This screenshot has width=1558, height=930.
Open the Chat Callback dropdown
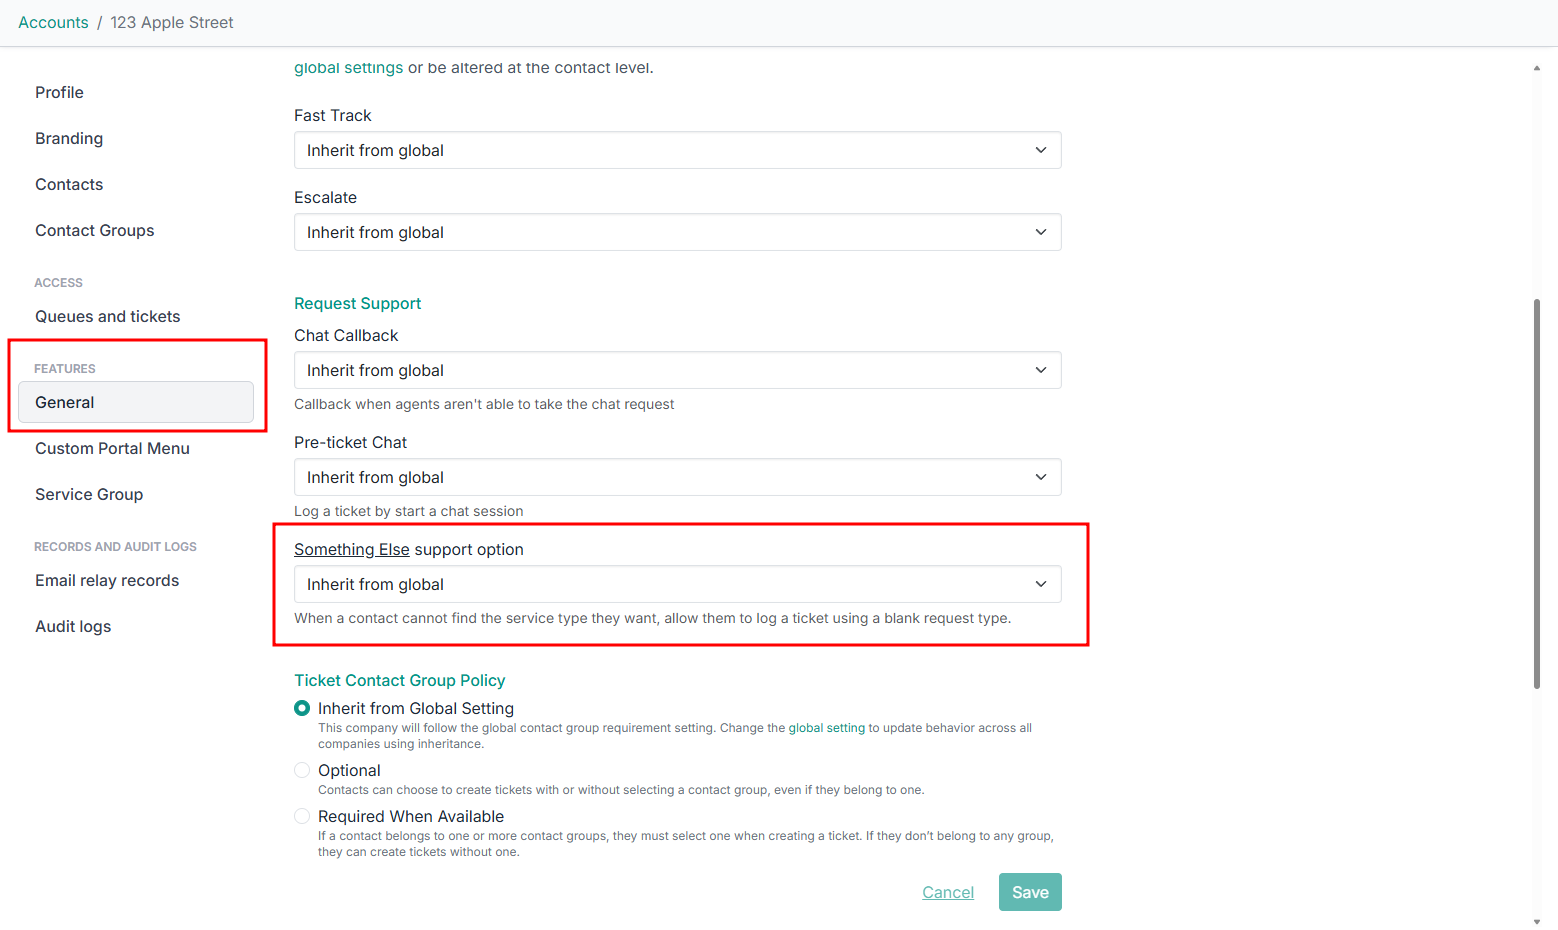(677, 370)
